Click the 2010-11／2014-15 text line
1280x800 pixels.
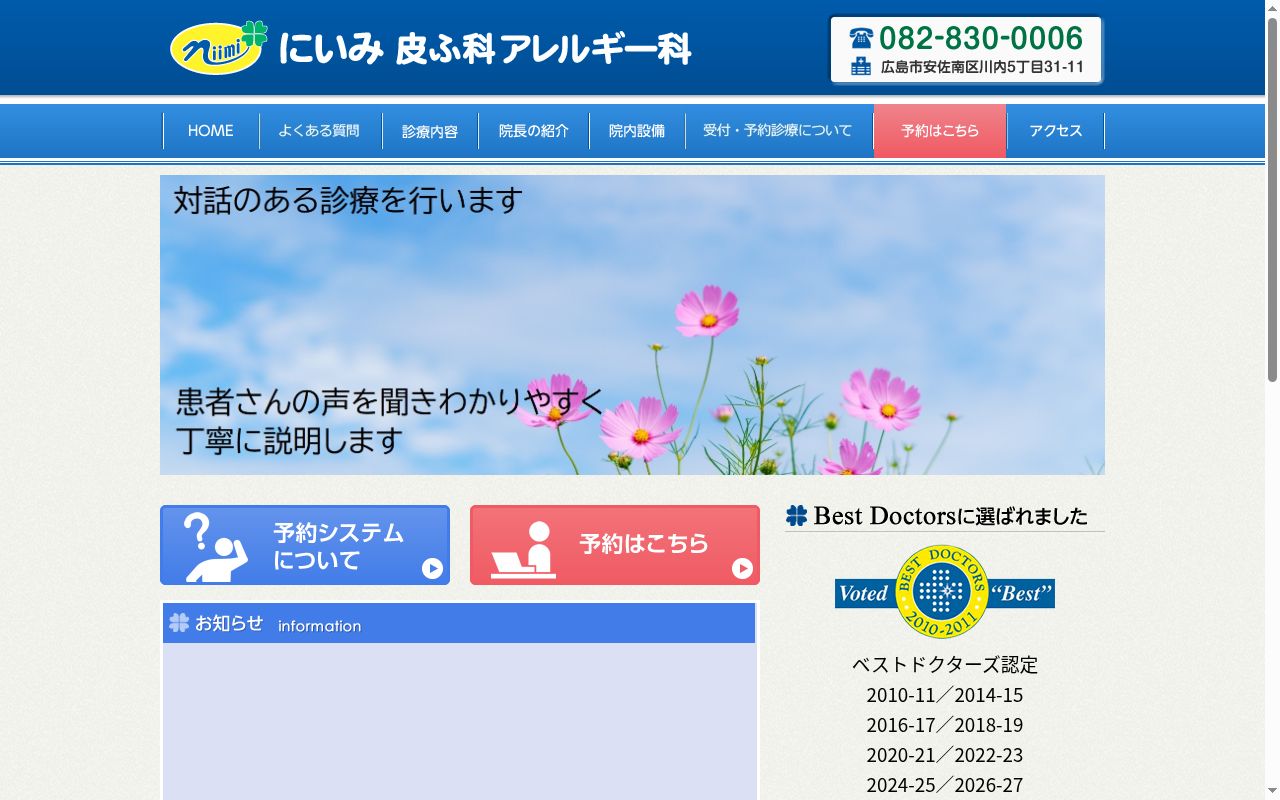[x=945, y=694]
